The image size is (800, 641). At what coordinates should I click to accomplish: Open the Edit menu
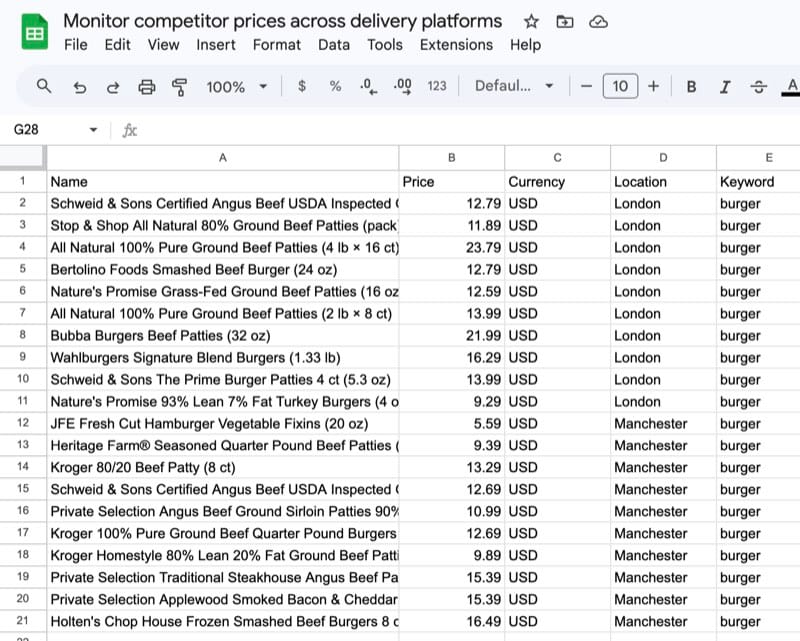tap(117, 45)
